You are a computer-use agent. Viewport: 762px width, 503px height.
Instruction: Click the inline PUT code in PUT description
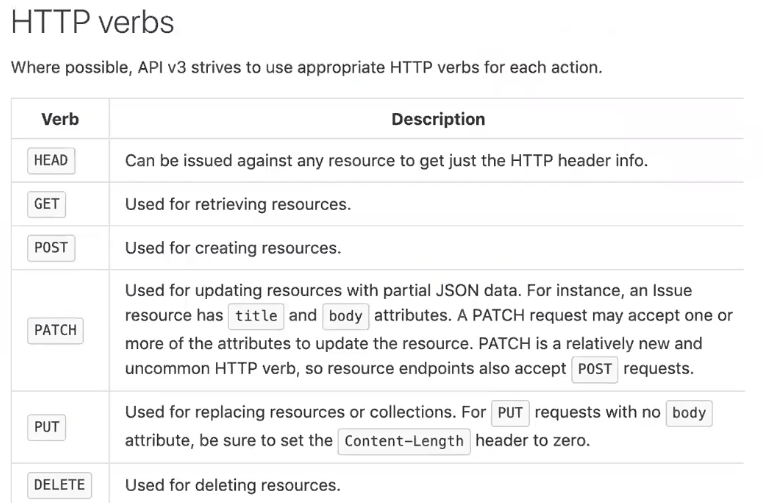508,413
